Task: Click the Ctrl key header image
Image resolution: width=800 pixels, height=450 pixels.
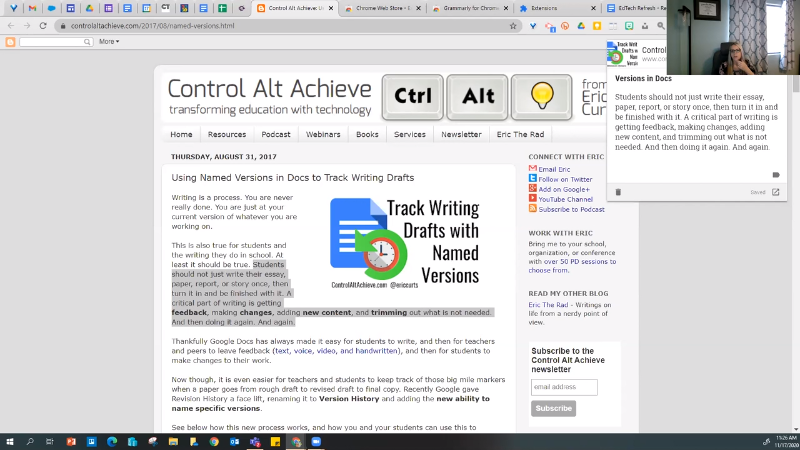Action: (x=413, y=97)
